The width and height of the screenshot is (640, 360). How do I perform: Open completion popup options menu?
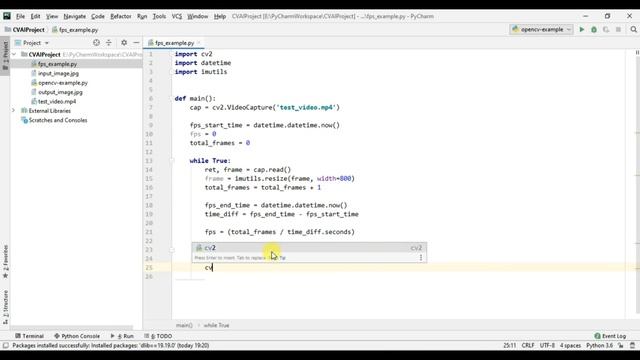[421, 258]
